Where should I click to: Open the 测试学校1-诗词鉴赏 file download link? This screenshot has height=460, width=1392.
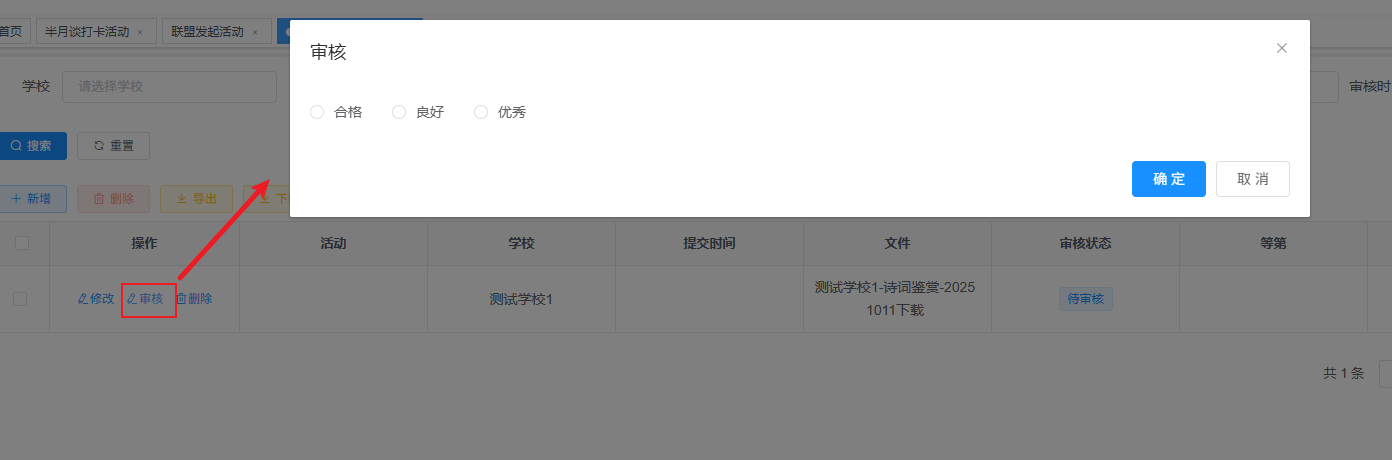pyautogui.click(x=896, y=299)
